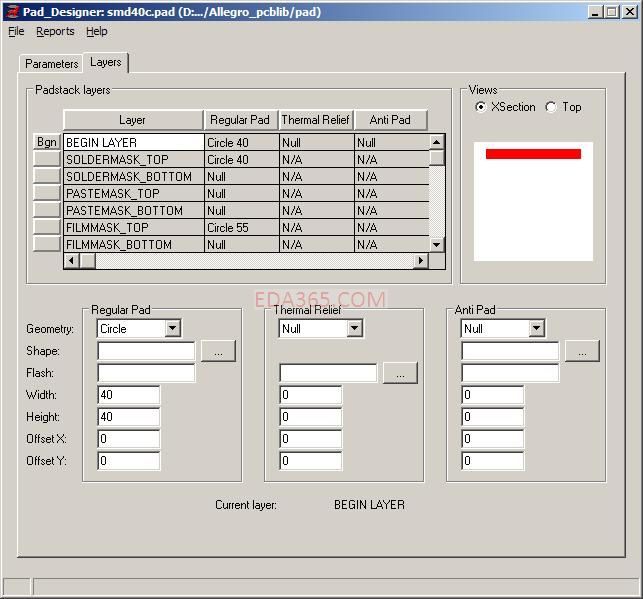The width and height of the screenshot is (643, 599).
Task: Open the Reports menu
Action: [55, 31]
